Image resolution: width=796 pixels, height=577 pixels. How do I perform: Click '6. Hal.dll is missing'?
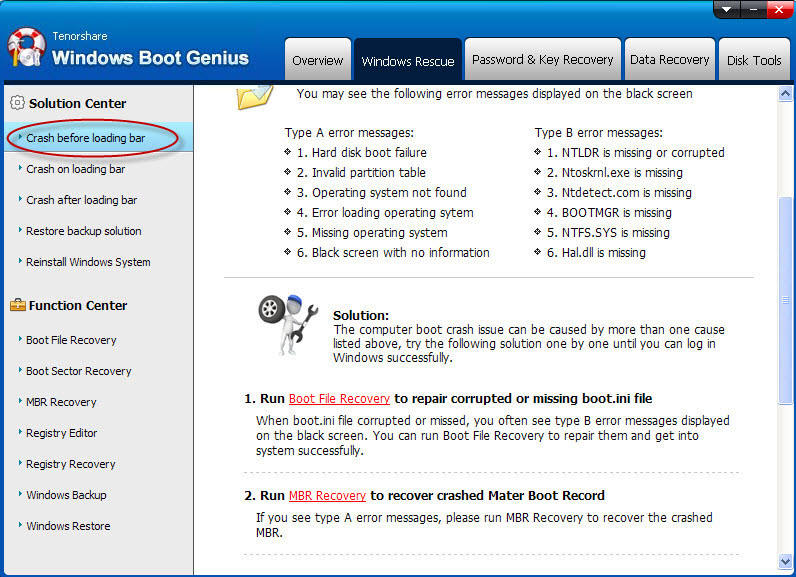[596, 252]
